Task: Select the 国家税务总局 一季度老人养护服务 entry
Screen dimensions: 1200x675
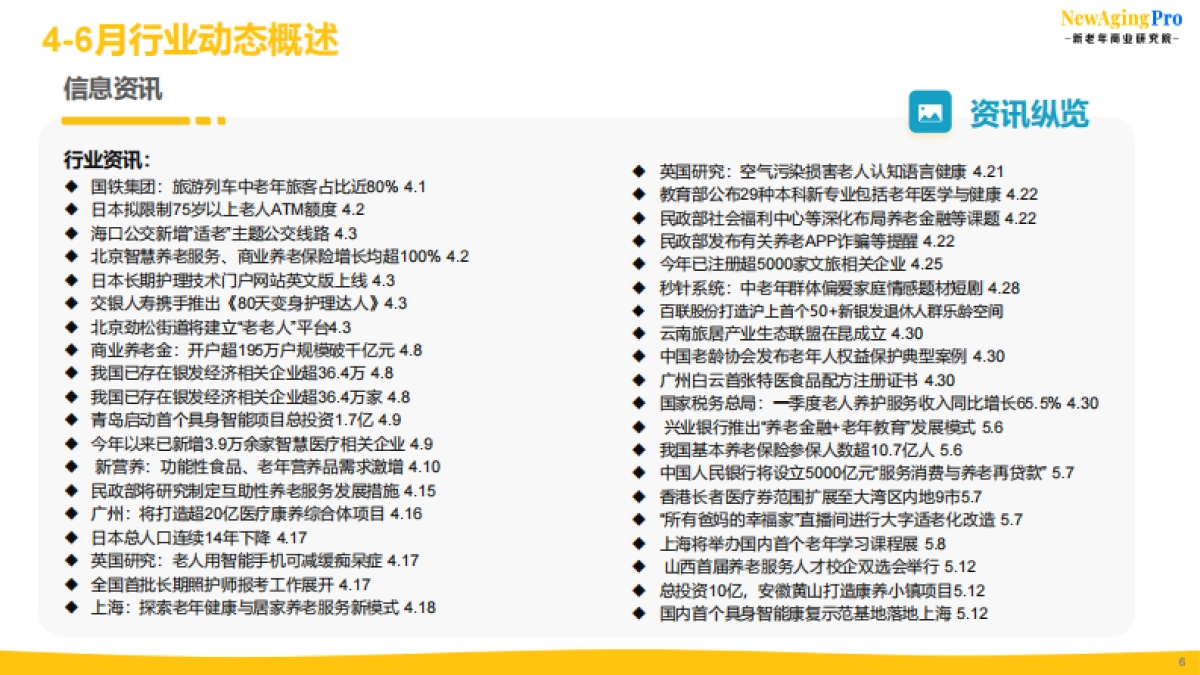Action: [x=878, y=403]
